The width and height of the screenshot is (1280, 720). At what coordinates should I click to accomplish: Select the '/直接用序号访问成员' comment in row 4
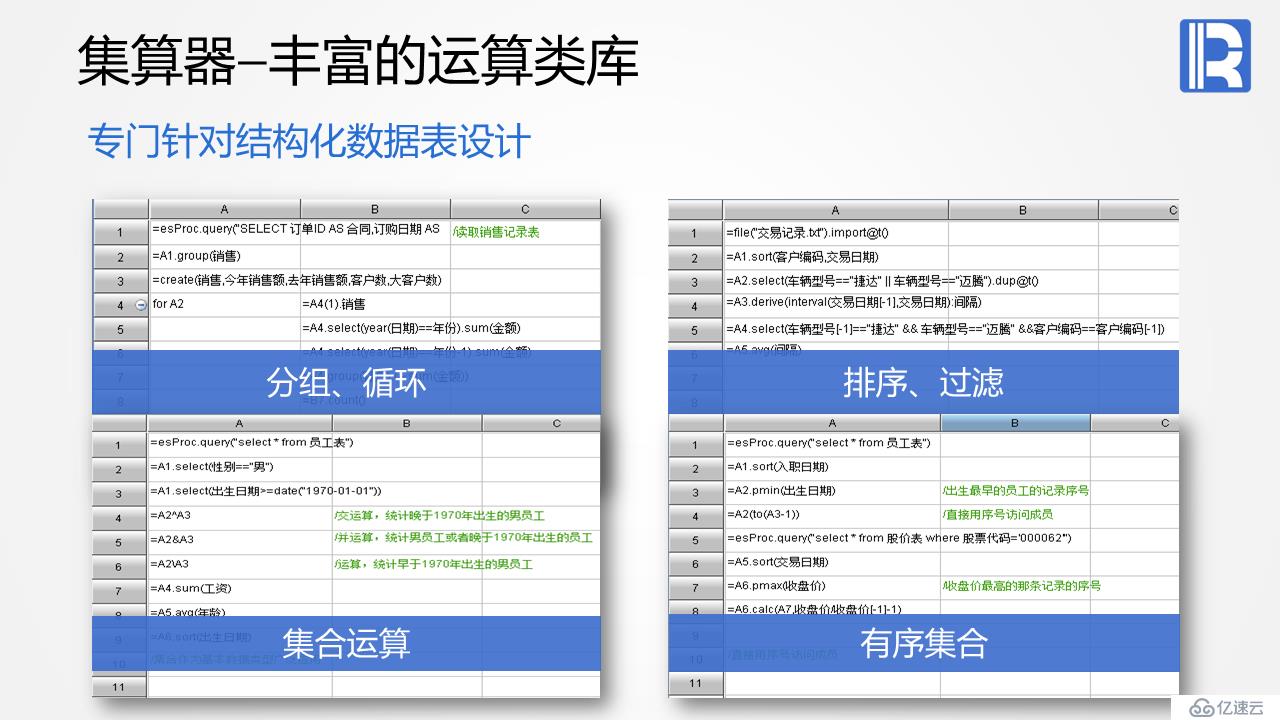(997, 515)
